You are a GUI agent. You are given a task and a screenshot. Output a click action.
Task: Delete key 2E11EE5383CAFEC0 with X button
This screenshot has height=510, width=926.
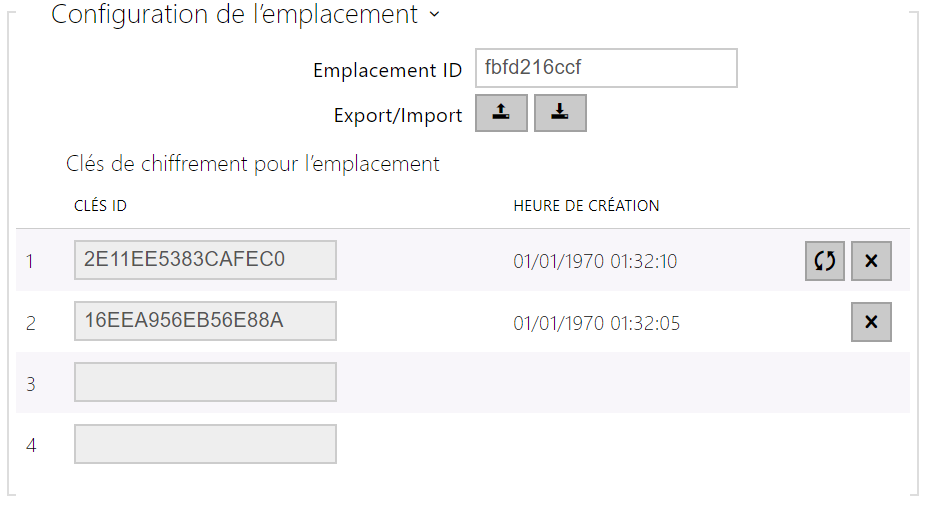871,261
